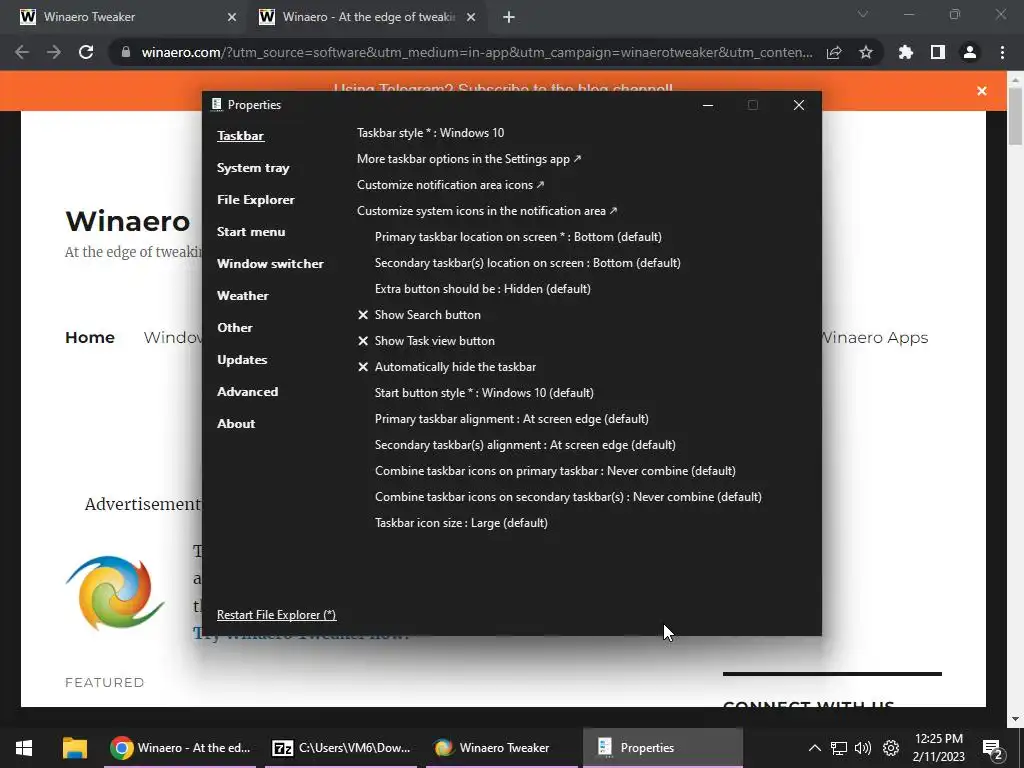Click the Winaero Tweaker swirl logo image

coord(115,593)
